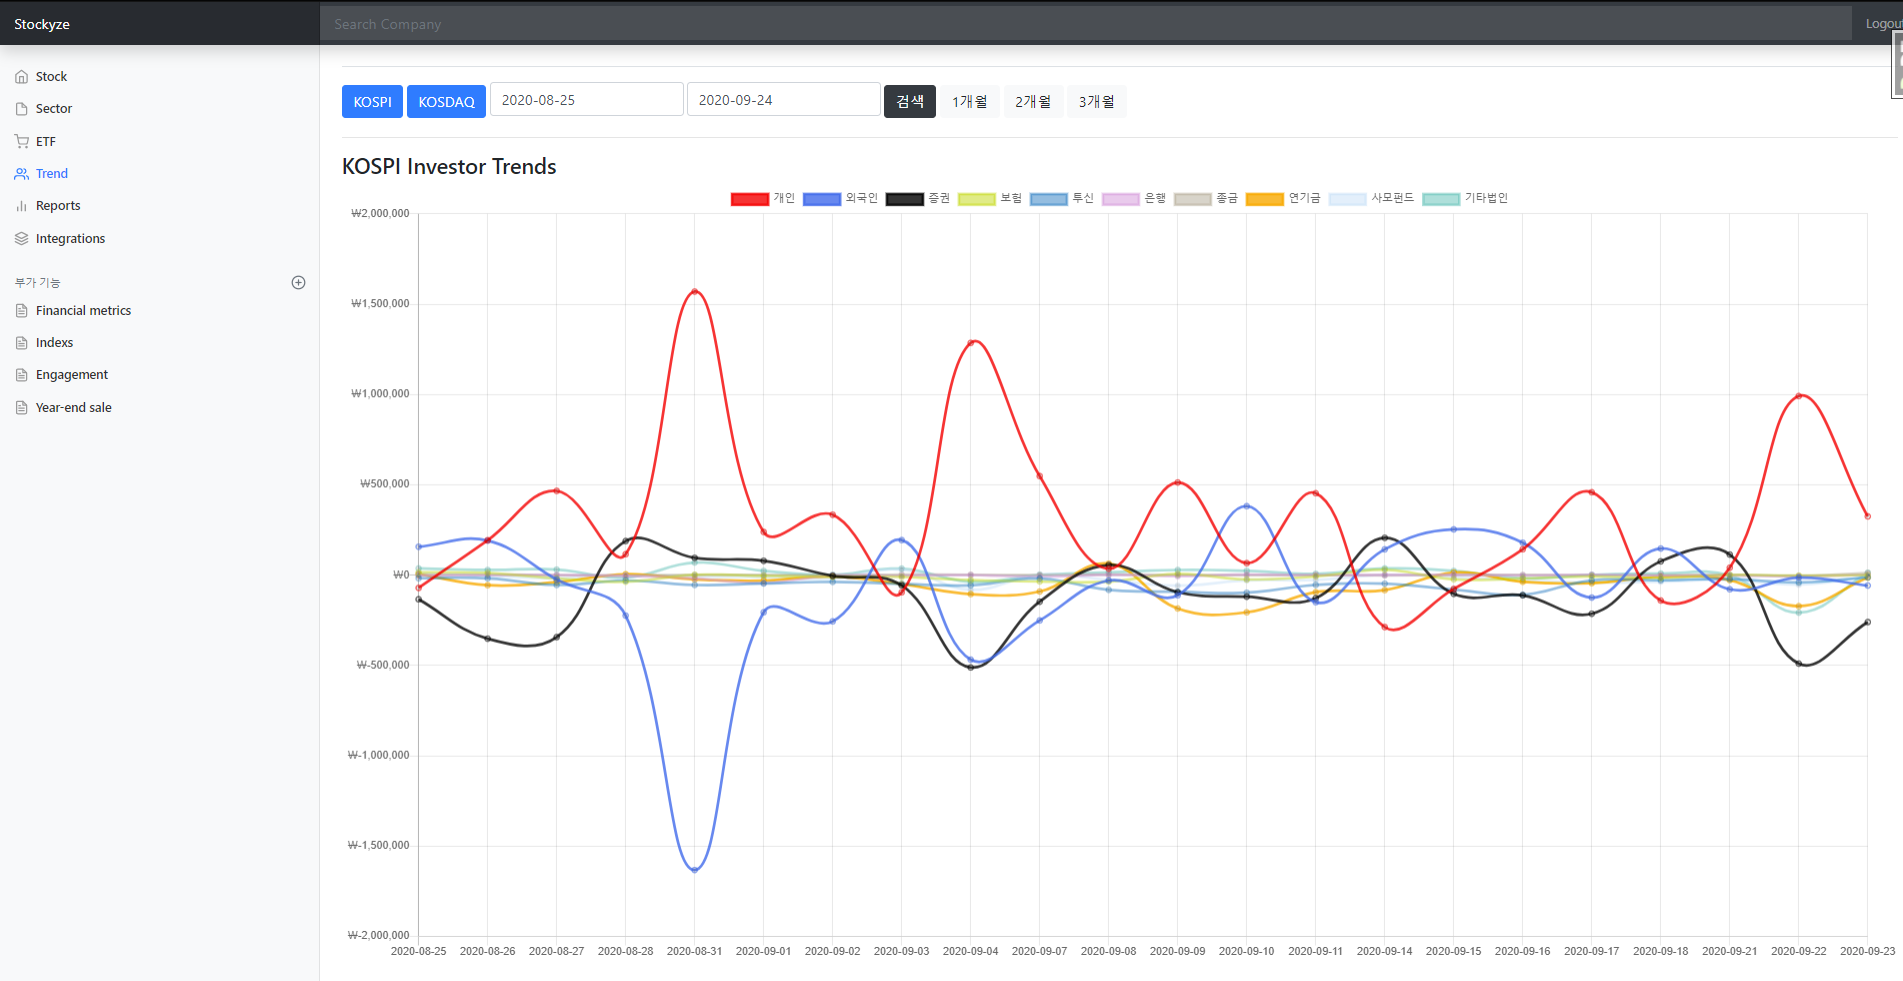Screen dimensions: 1903x981
Task: Toggle the red 개인 legend series
Action: point(763,199)
